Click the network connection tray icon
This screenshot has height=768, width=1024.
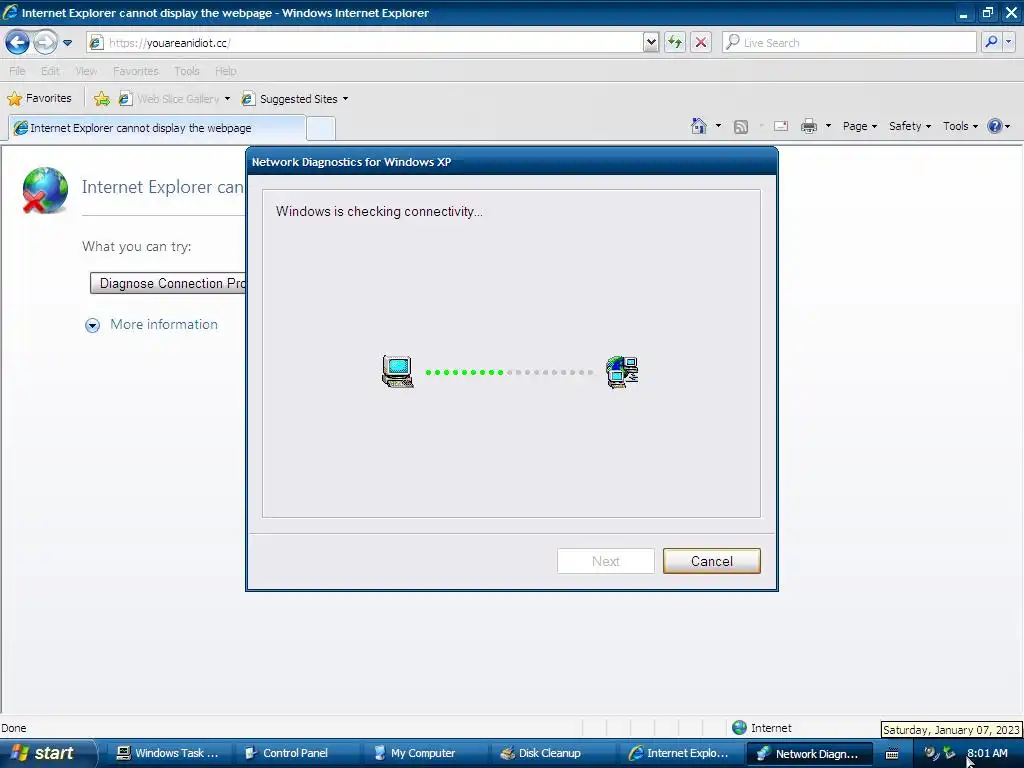pos(949,753)
